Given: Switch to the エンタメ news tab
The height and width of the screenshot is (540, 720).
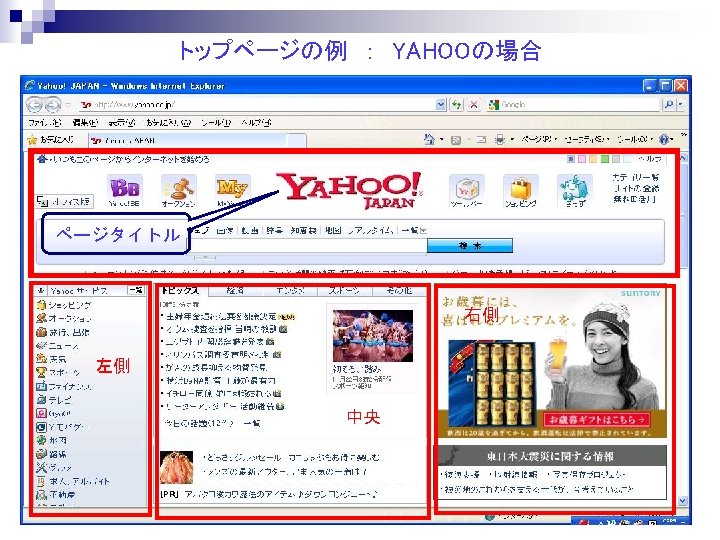Looking at the screenshot, I should (x=290, y=291).
